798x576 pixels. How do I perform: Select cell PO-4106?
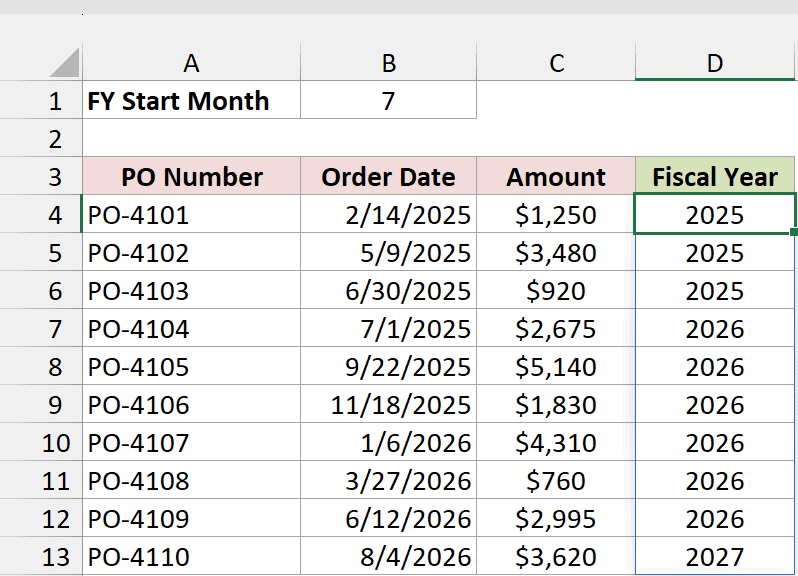pos(191,404)
